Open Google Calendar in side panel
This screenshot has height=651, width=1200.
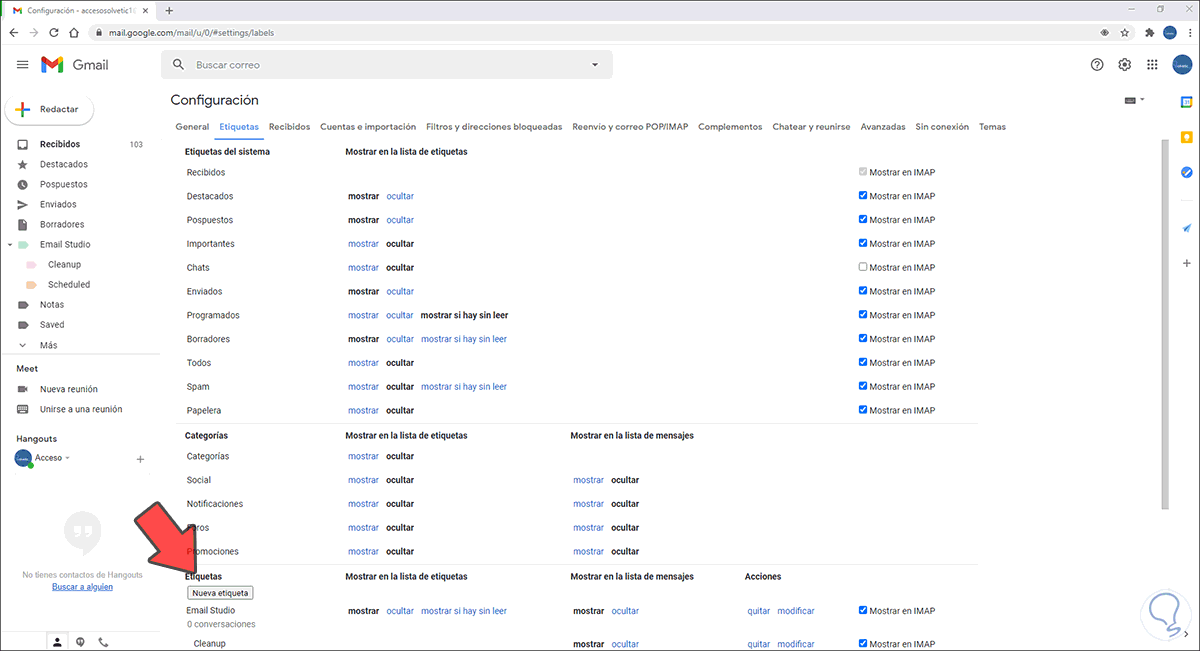[1186, 101]
